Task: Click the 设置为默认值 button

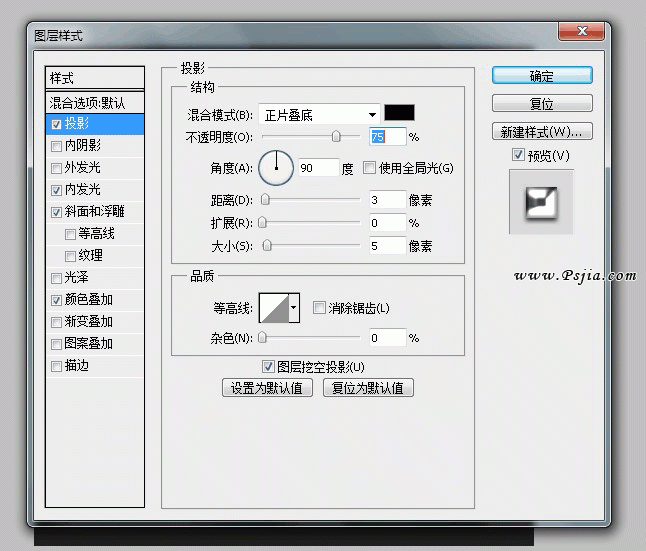Action: 267,388
